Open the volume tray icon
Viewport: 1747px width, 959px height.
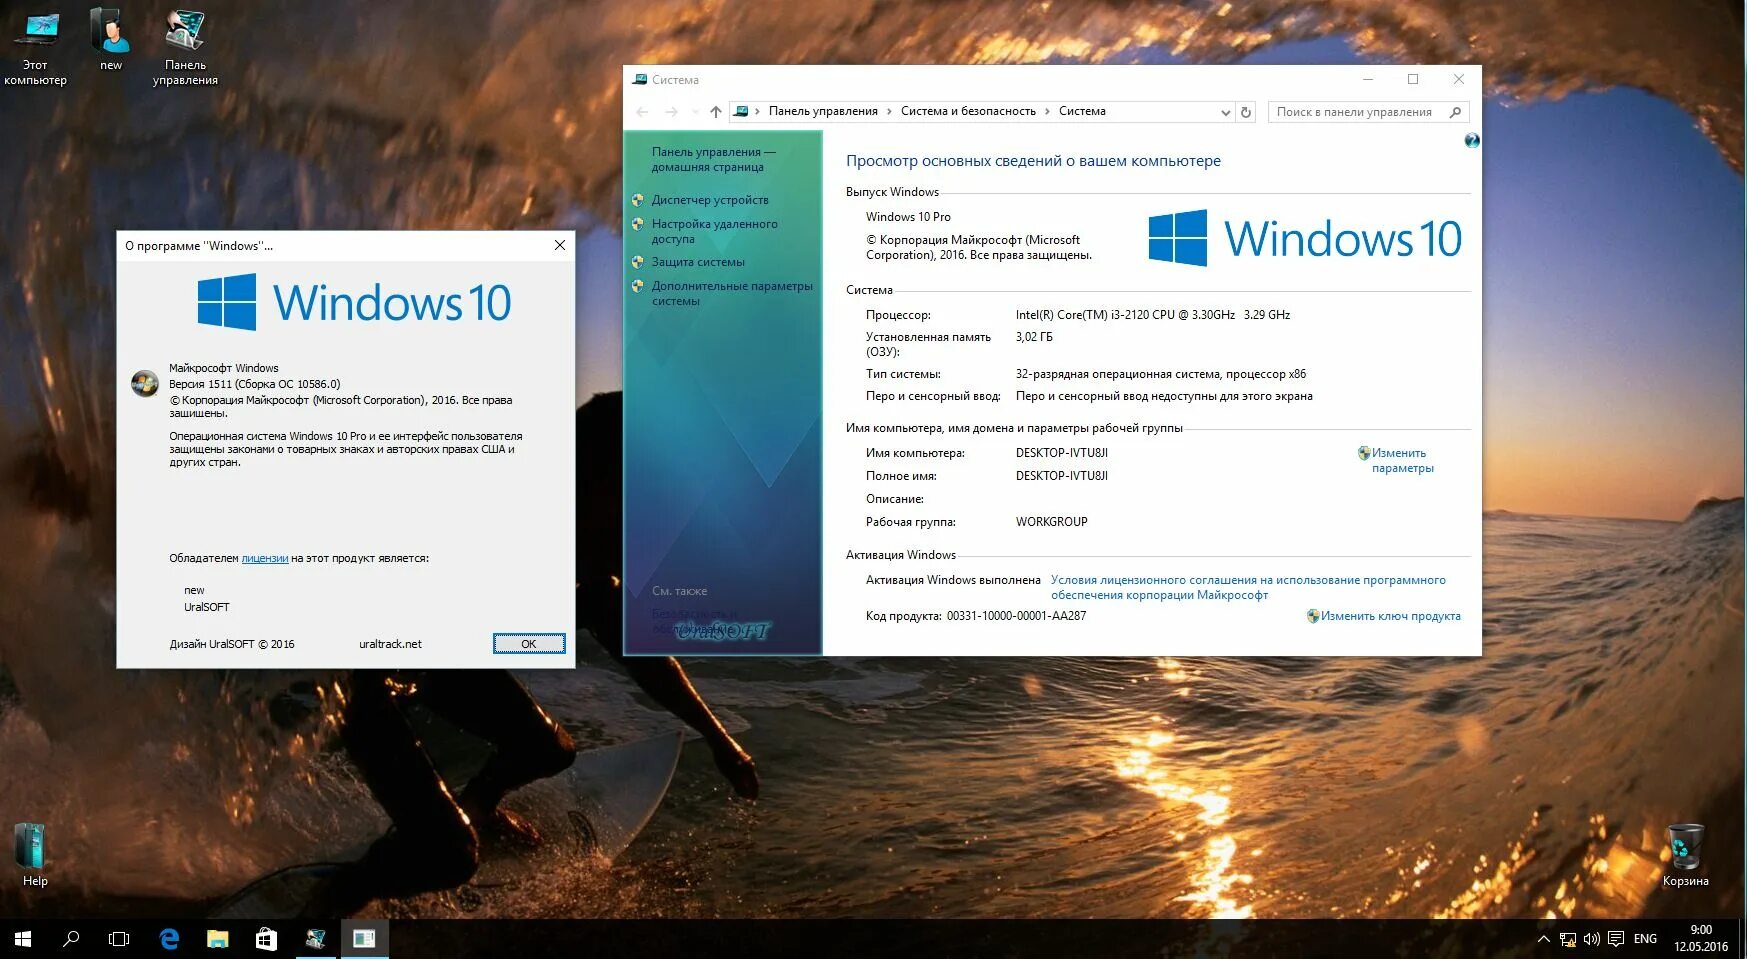(1591, 939)
